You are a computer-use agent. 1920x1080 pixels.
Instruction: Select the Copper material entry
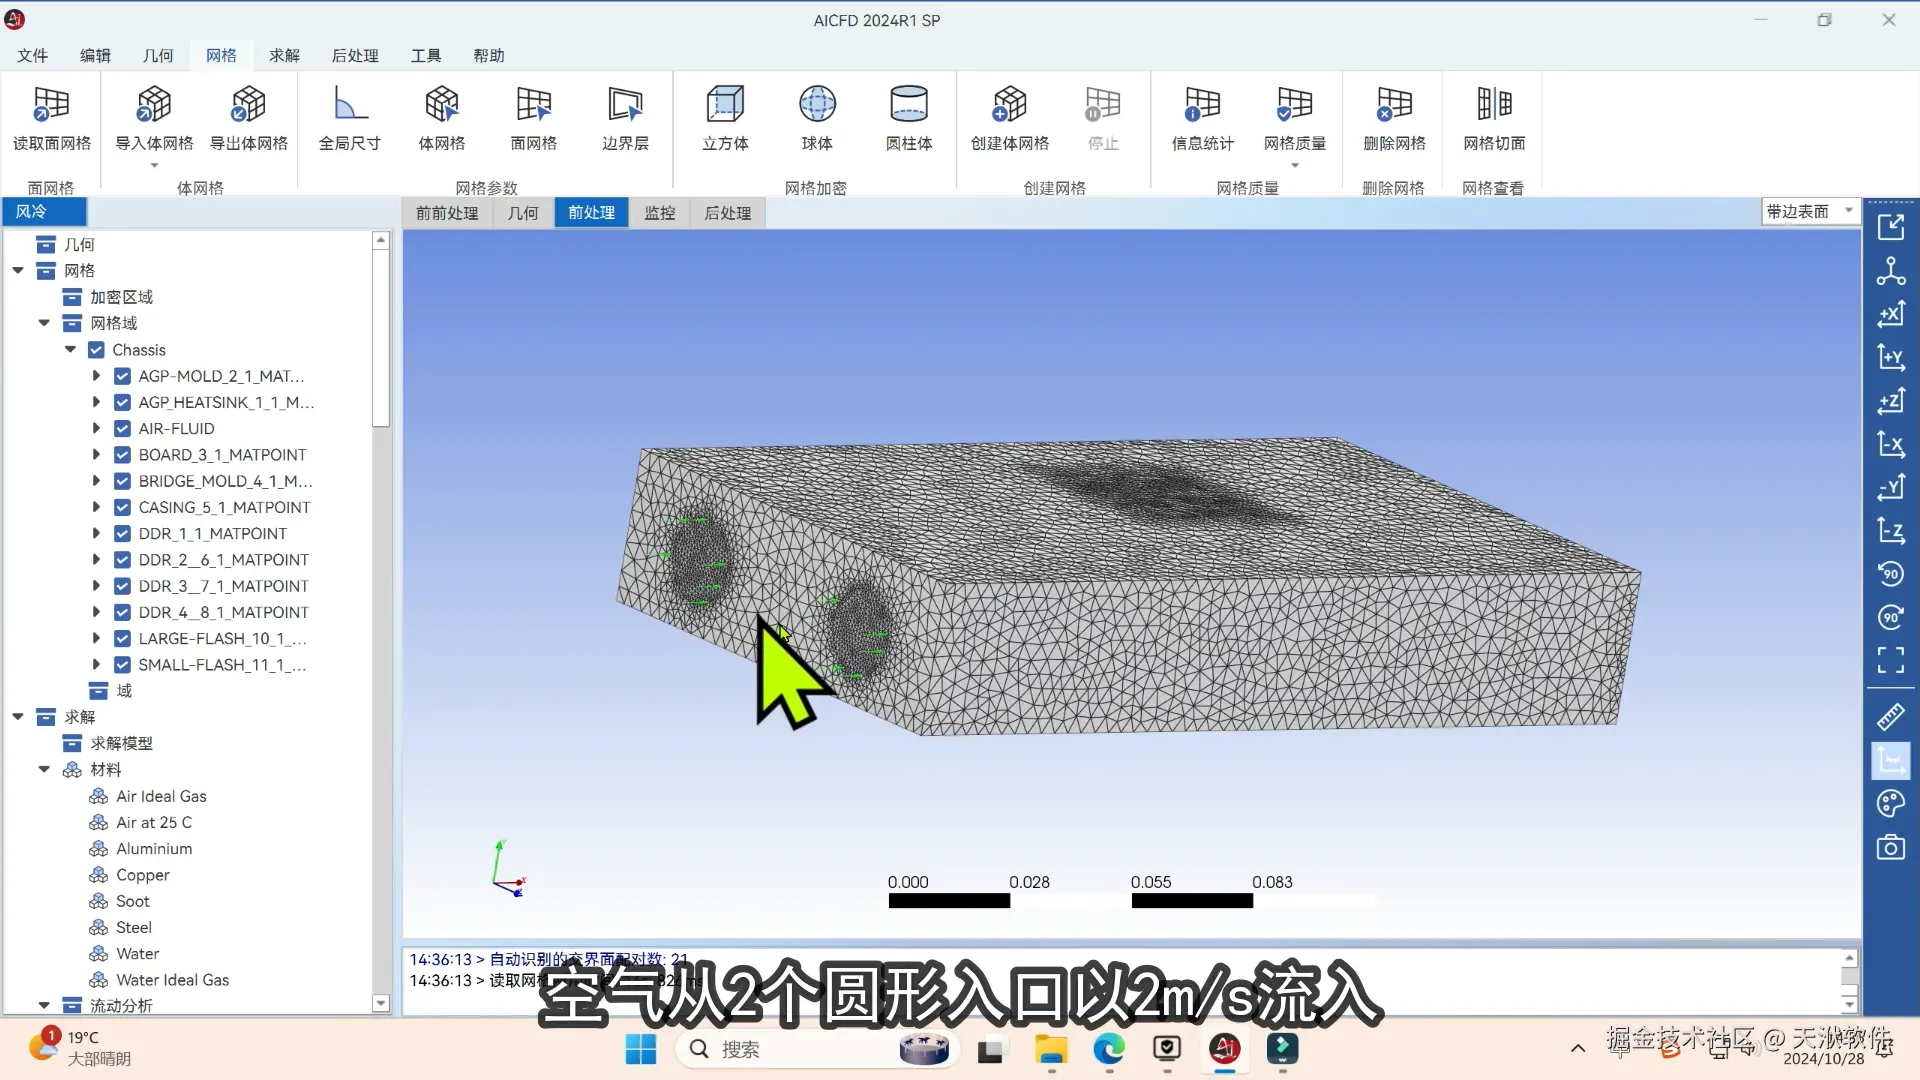142,875
